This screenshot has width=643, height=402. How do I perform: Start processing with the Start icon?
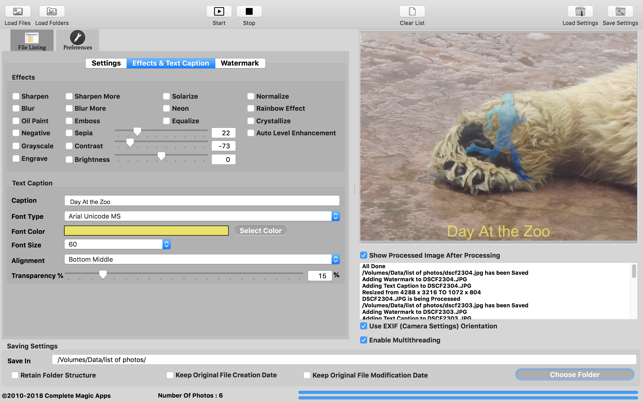pos(219,11)
